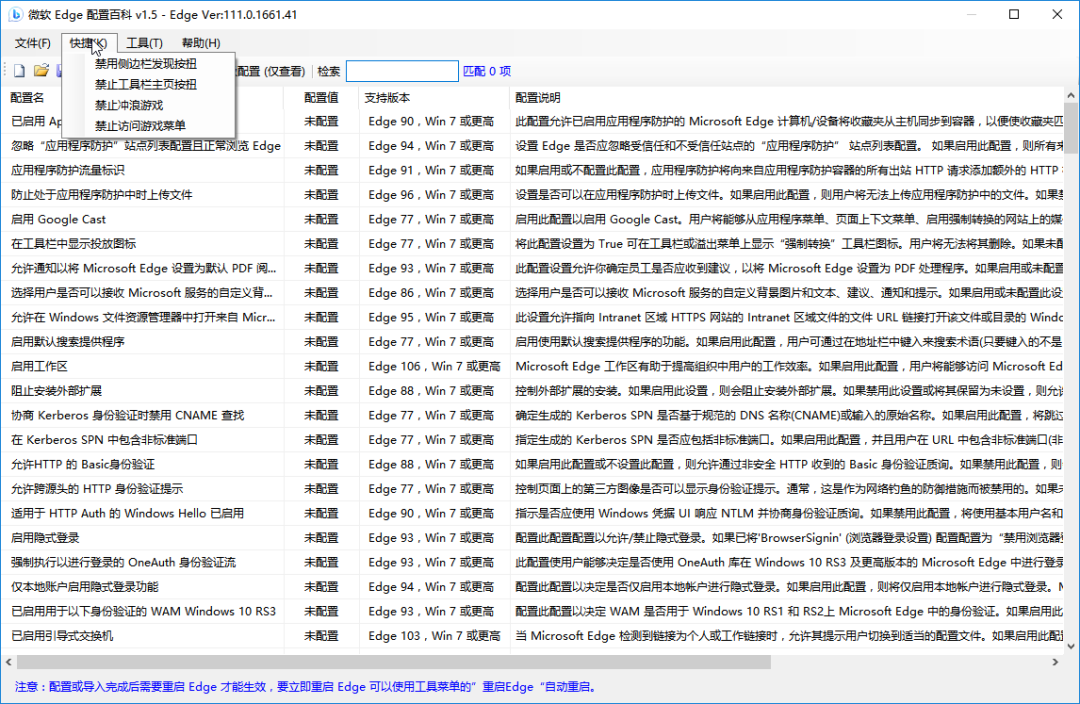The width and height of the screenshot is (1080, 704).
Task: Click the 支持版本 column header
Action: (434, 98)
